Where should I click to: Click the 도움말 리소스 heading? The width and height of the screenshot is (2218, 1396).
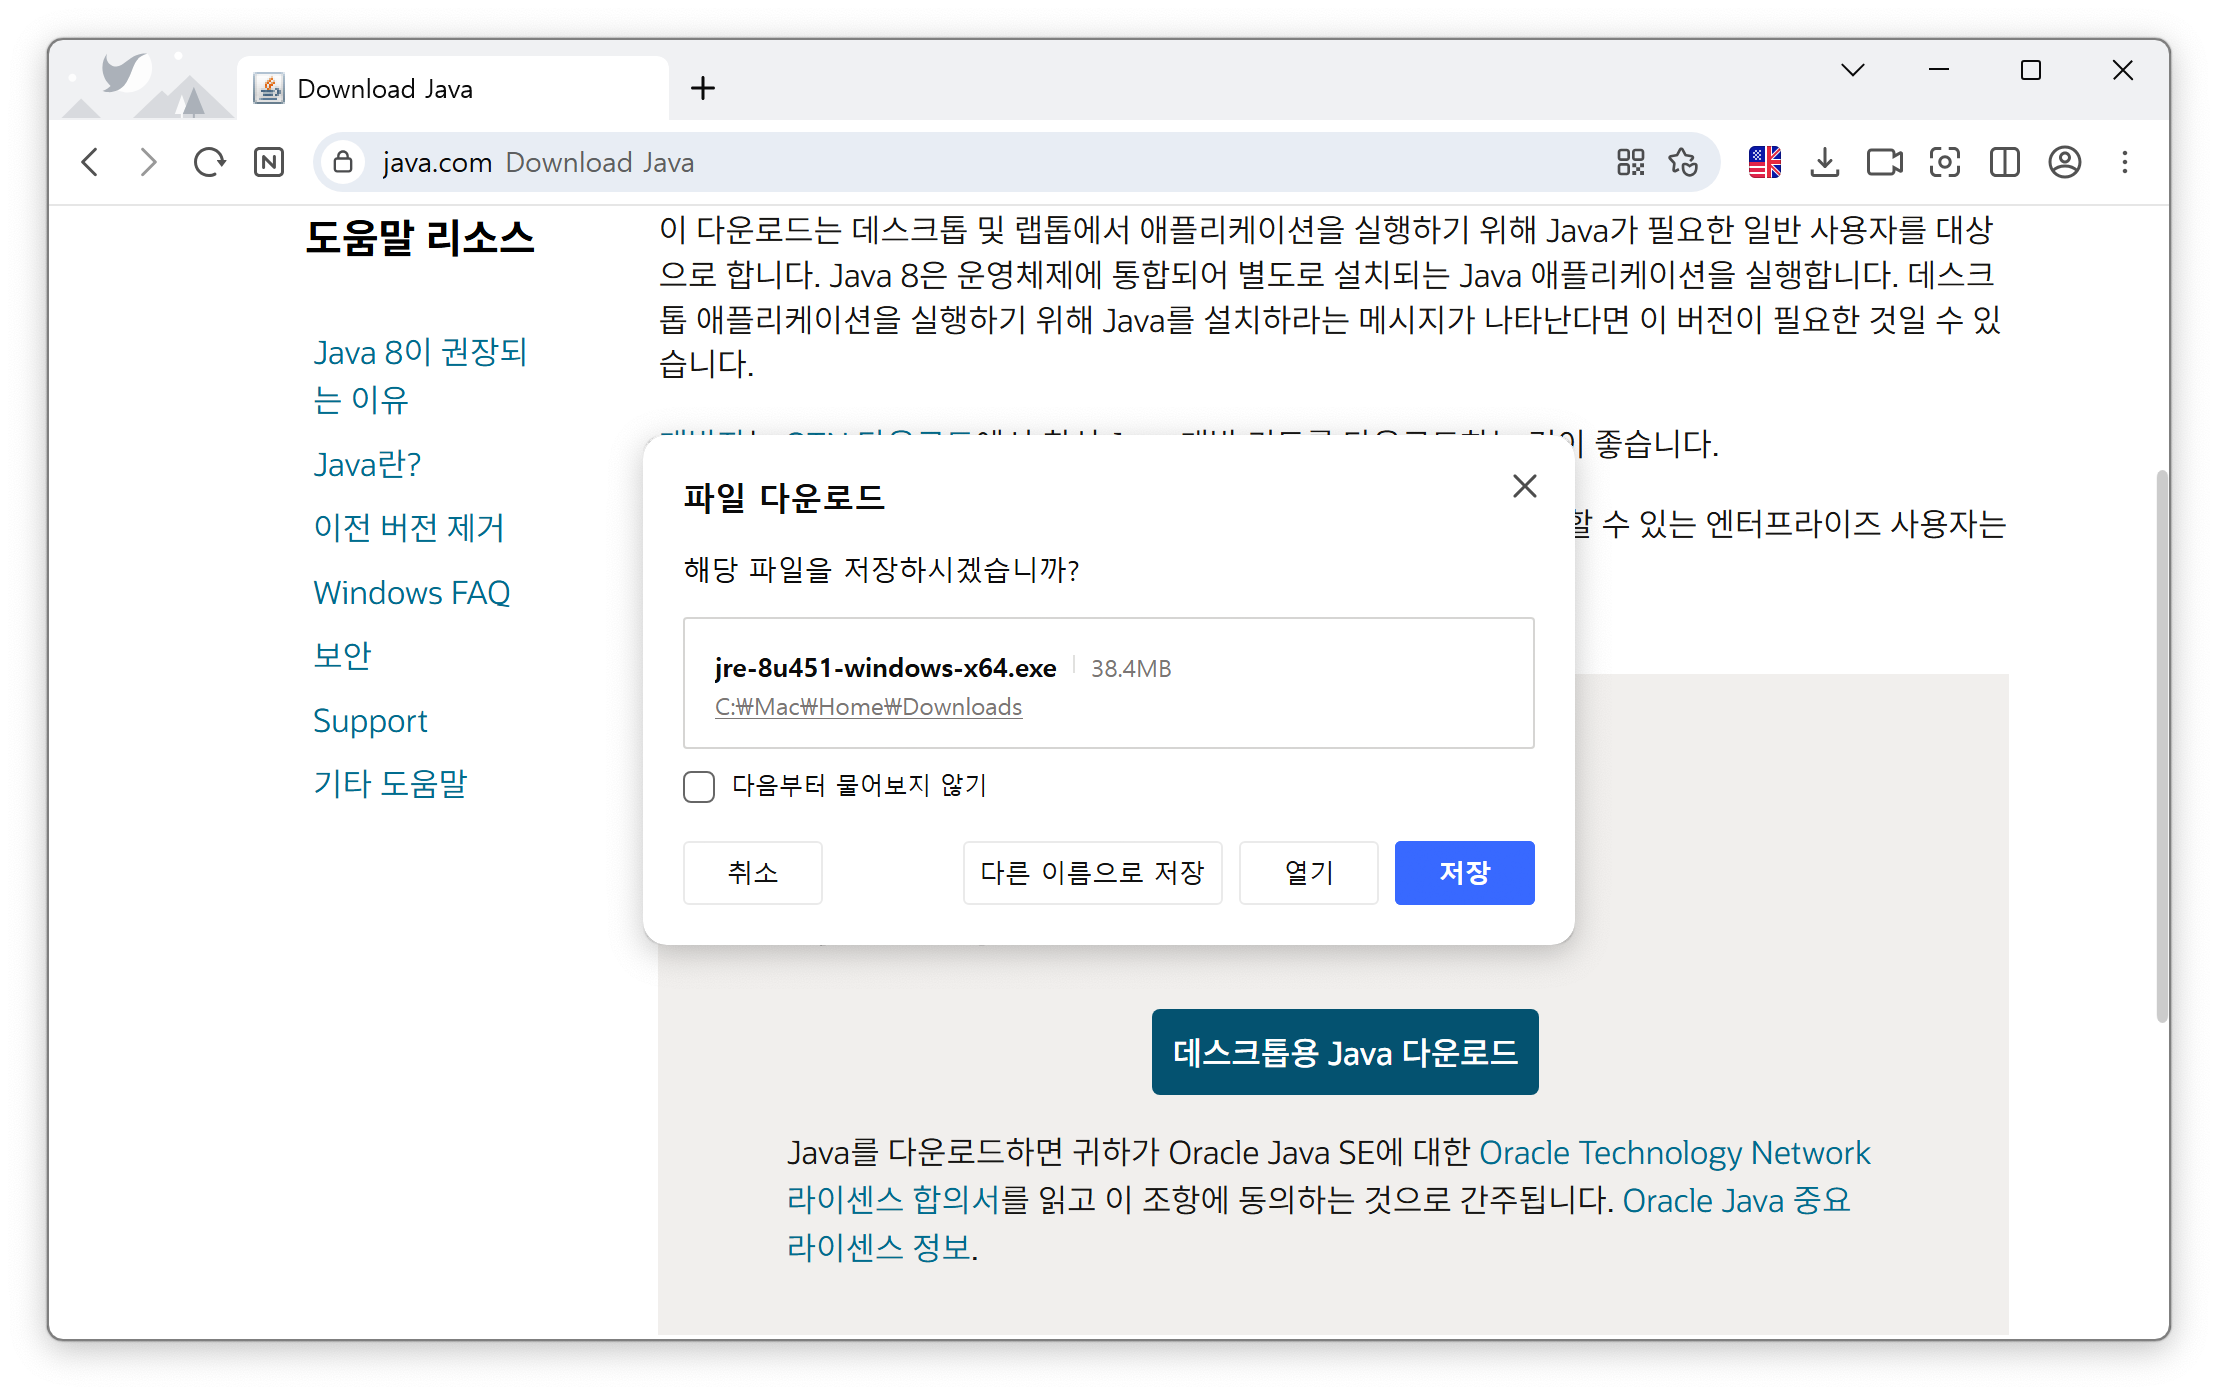[x=420, y=238]
